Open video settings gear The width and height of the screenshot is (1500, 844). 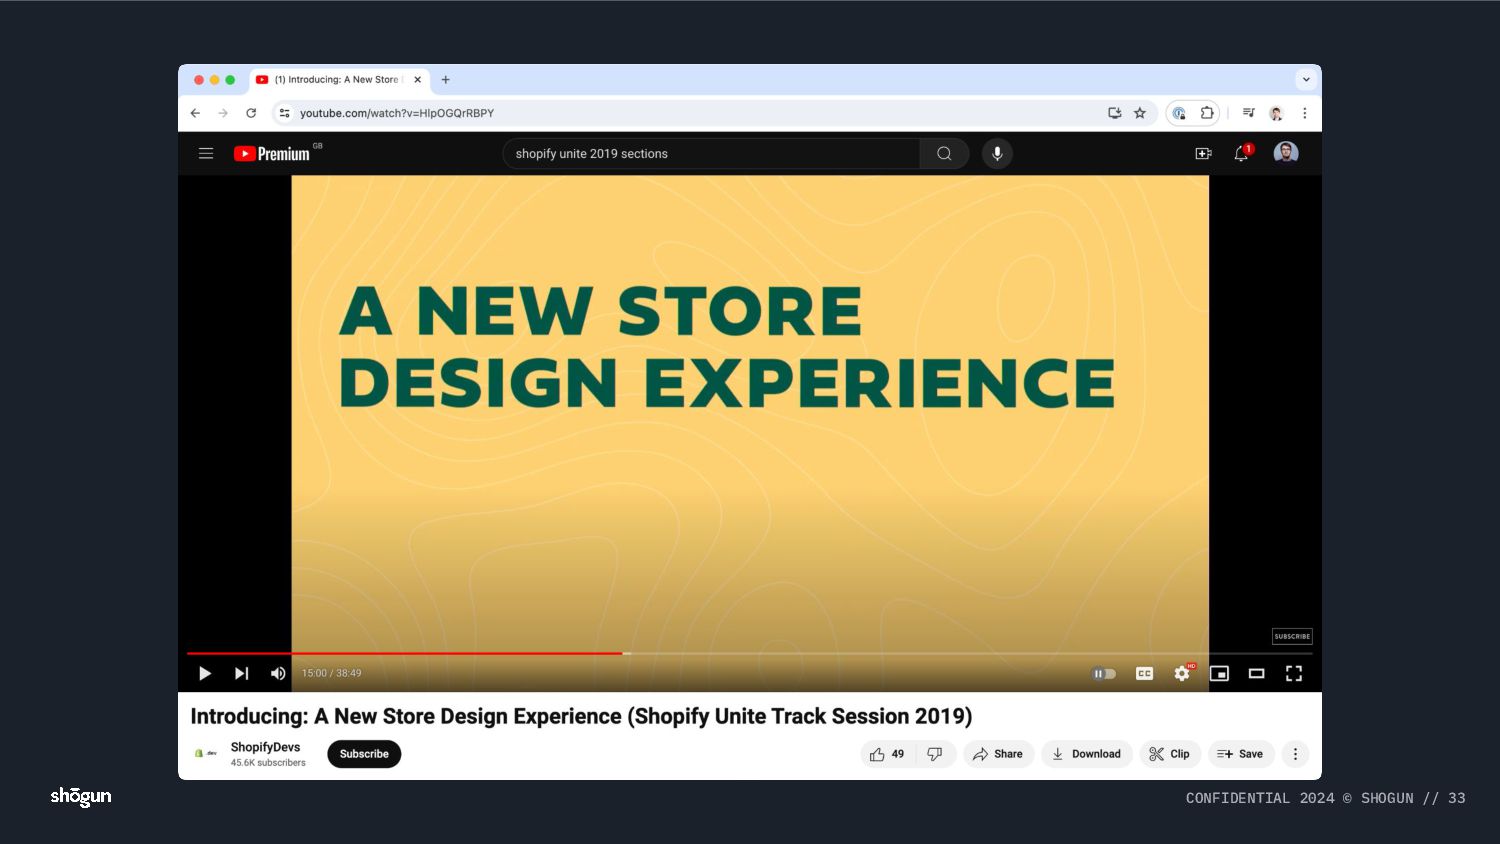[1182, 673]
